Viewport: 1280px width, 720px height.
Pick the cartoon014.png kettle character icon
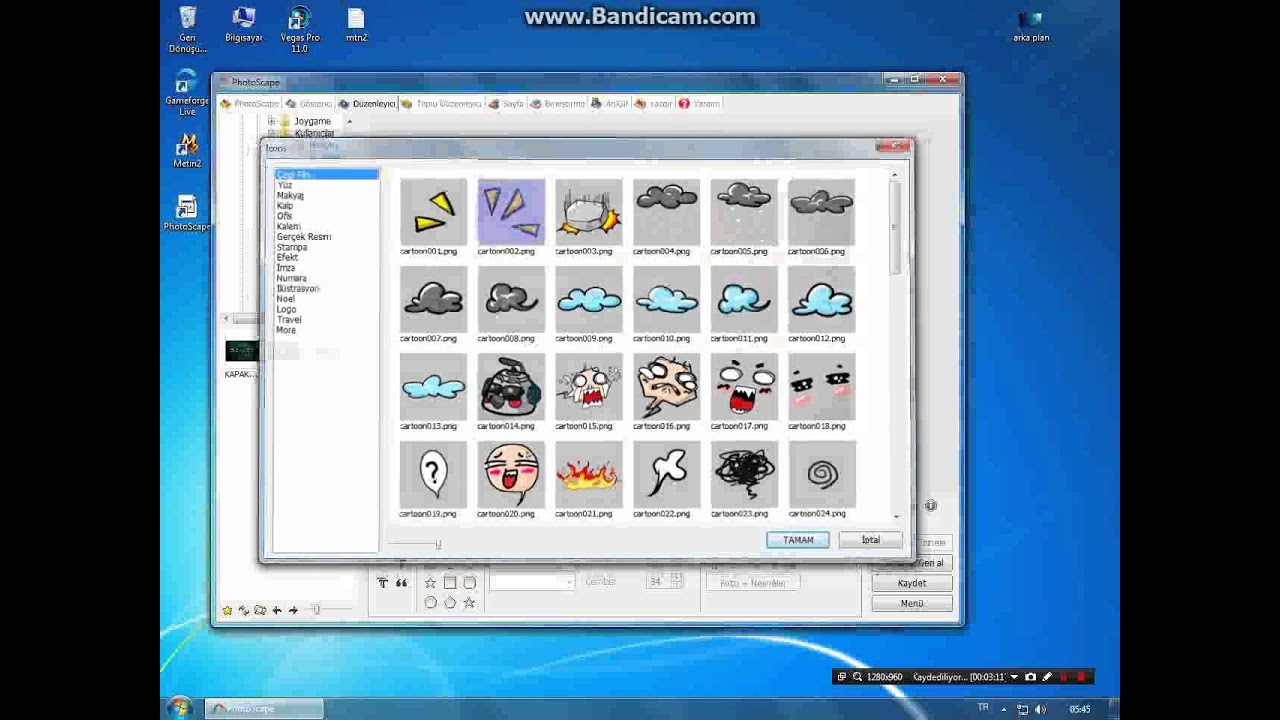[511, 387]
